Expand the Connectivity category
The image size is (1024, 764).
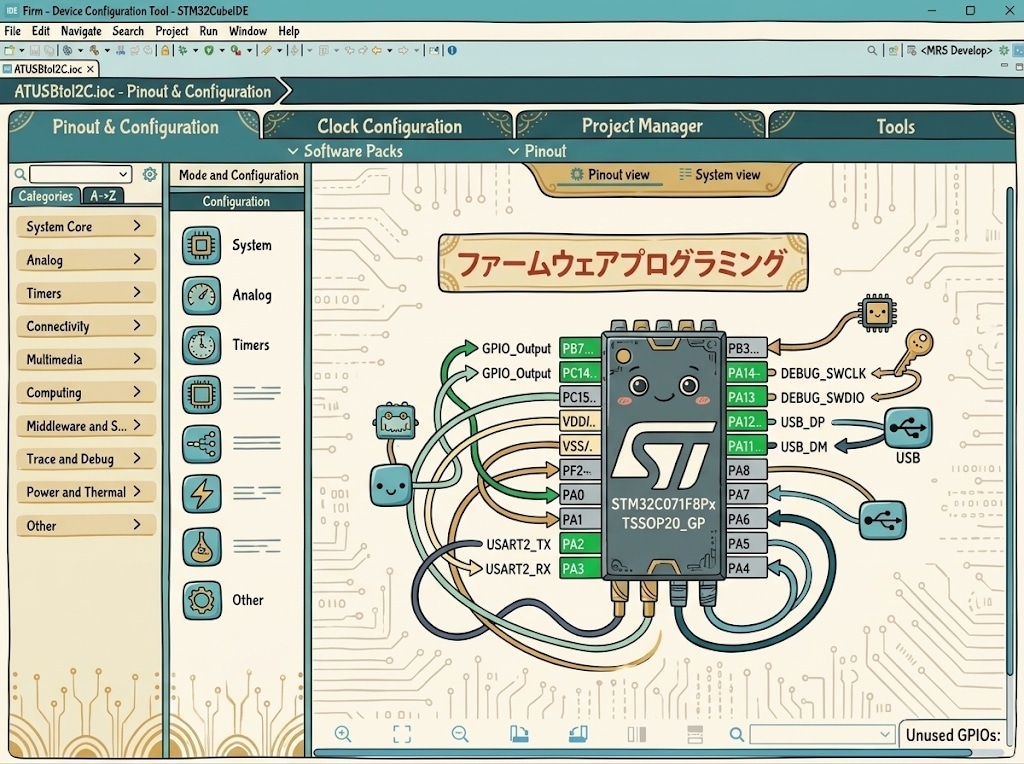click(86, 326)
